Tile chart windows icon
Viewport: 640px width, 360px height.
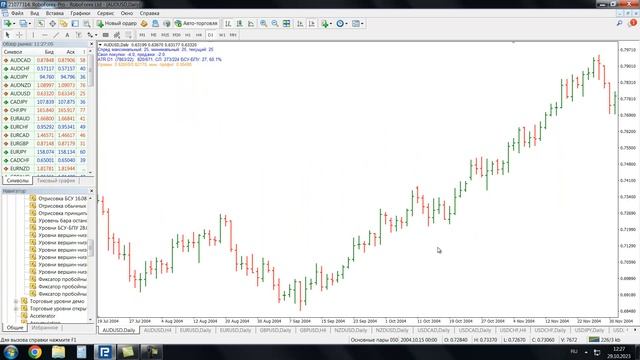tap(287, 24)
